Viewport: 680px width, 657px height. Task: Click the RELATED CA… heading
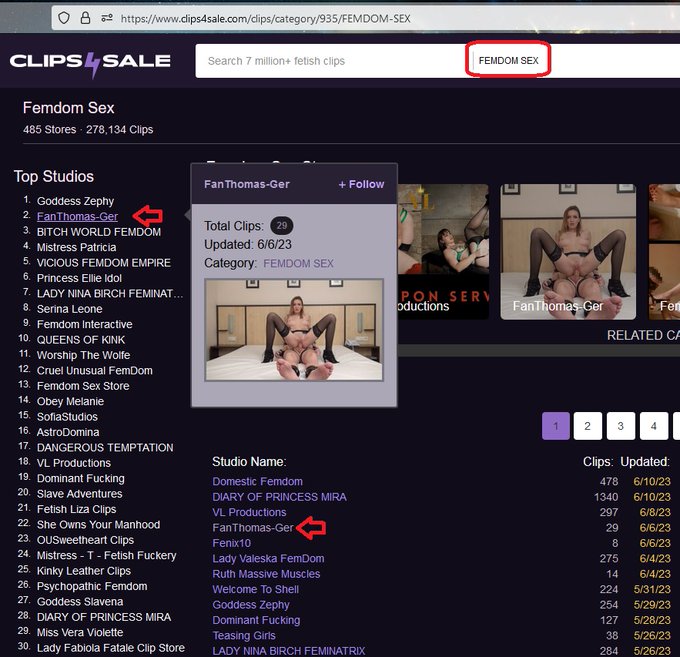pyautogui.click(x=643, y=335)
